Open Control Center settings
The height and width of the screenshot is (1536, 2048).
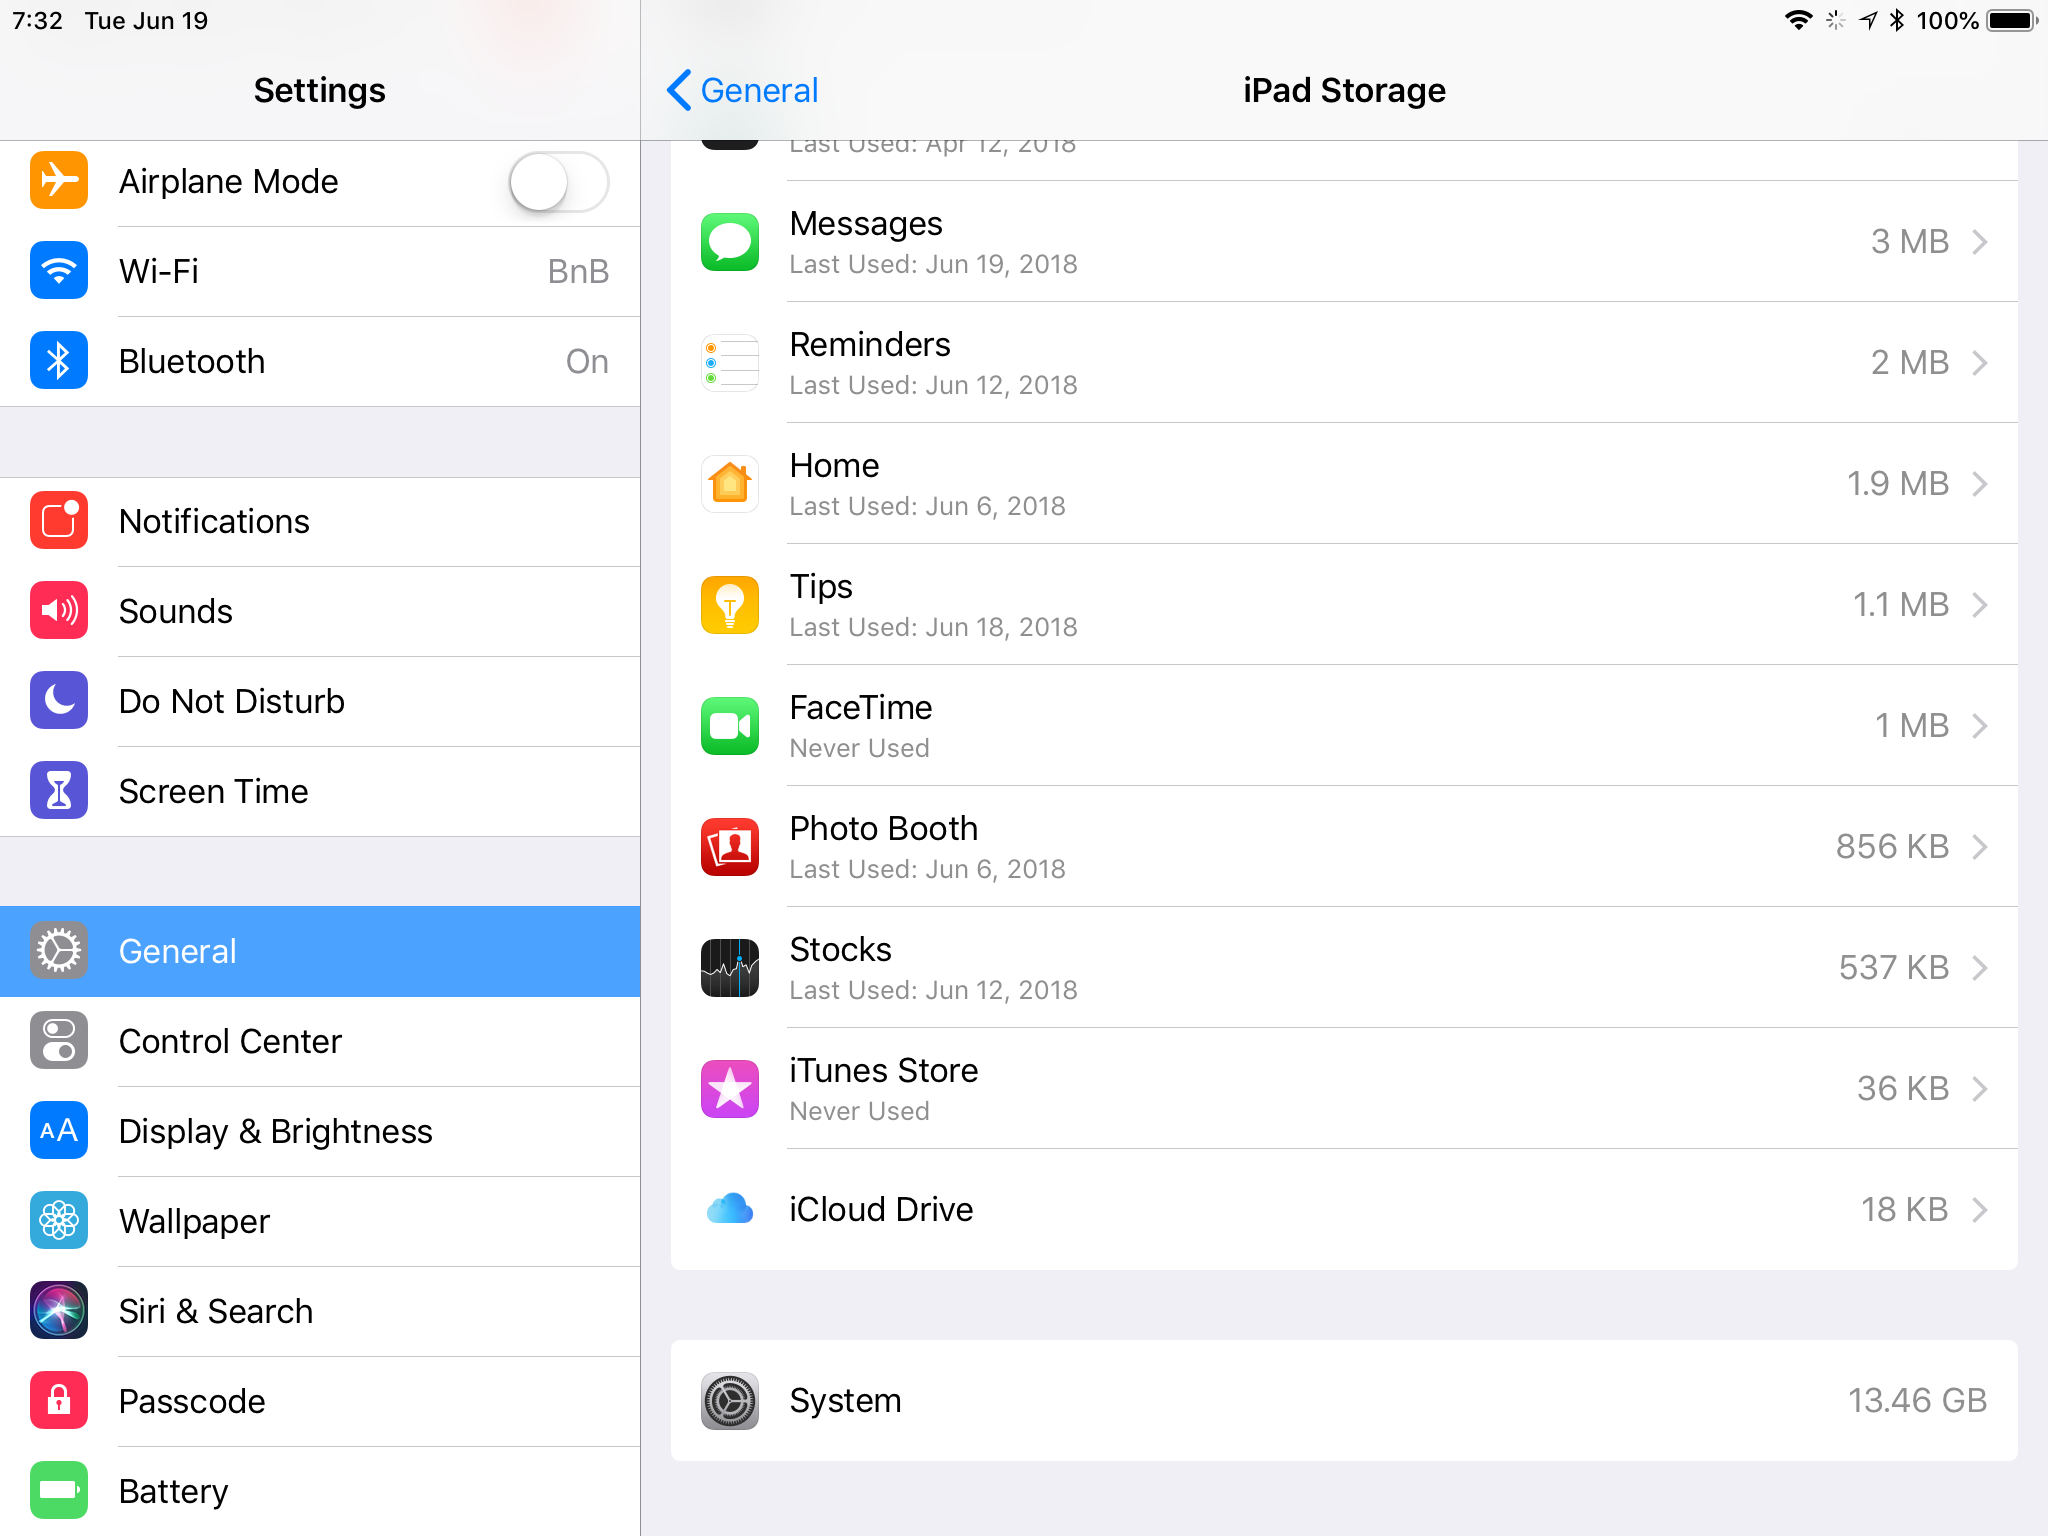click(320, 1041)
